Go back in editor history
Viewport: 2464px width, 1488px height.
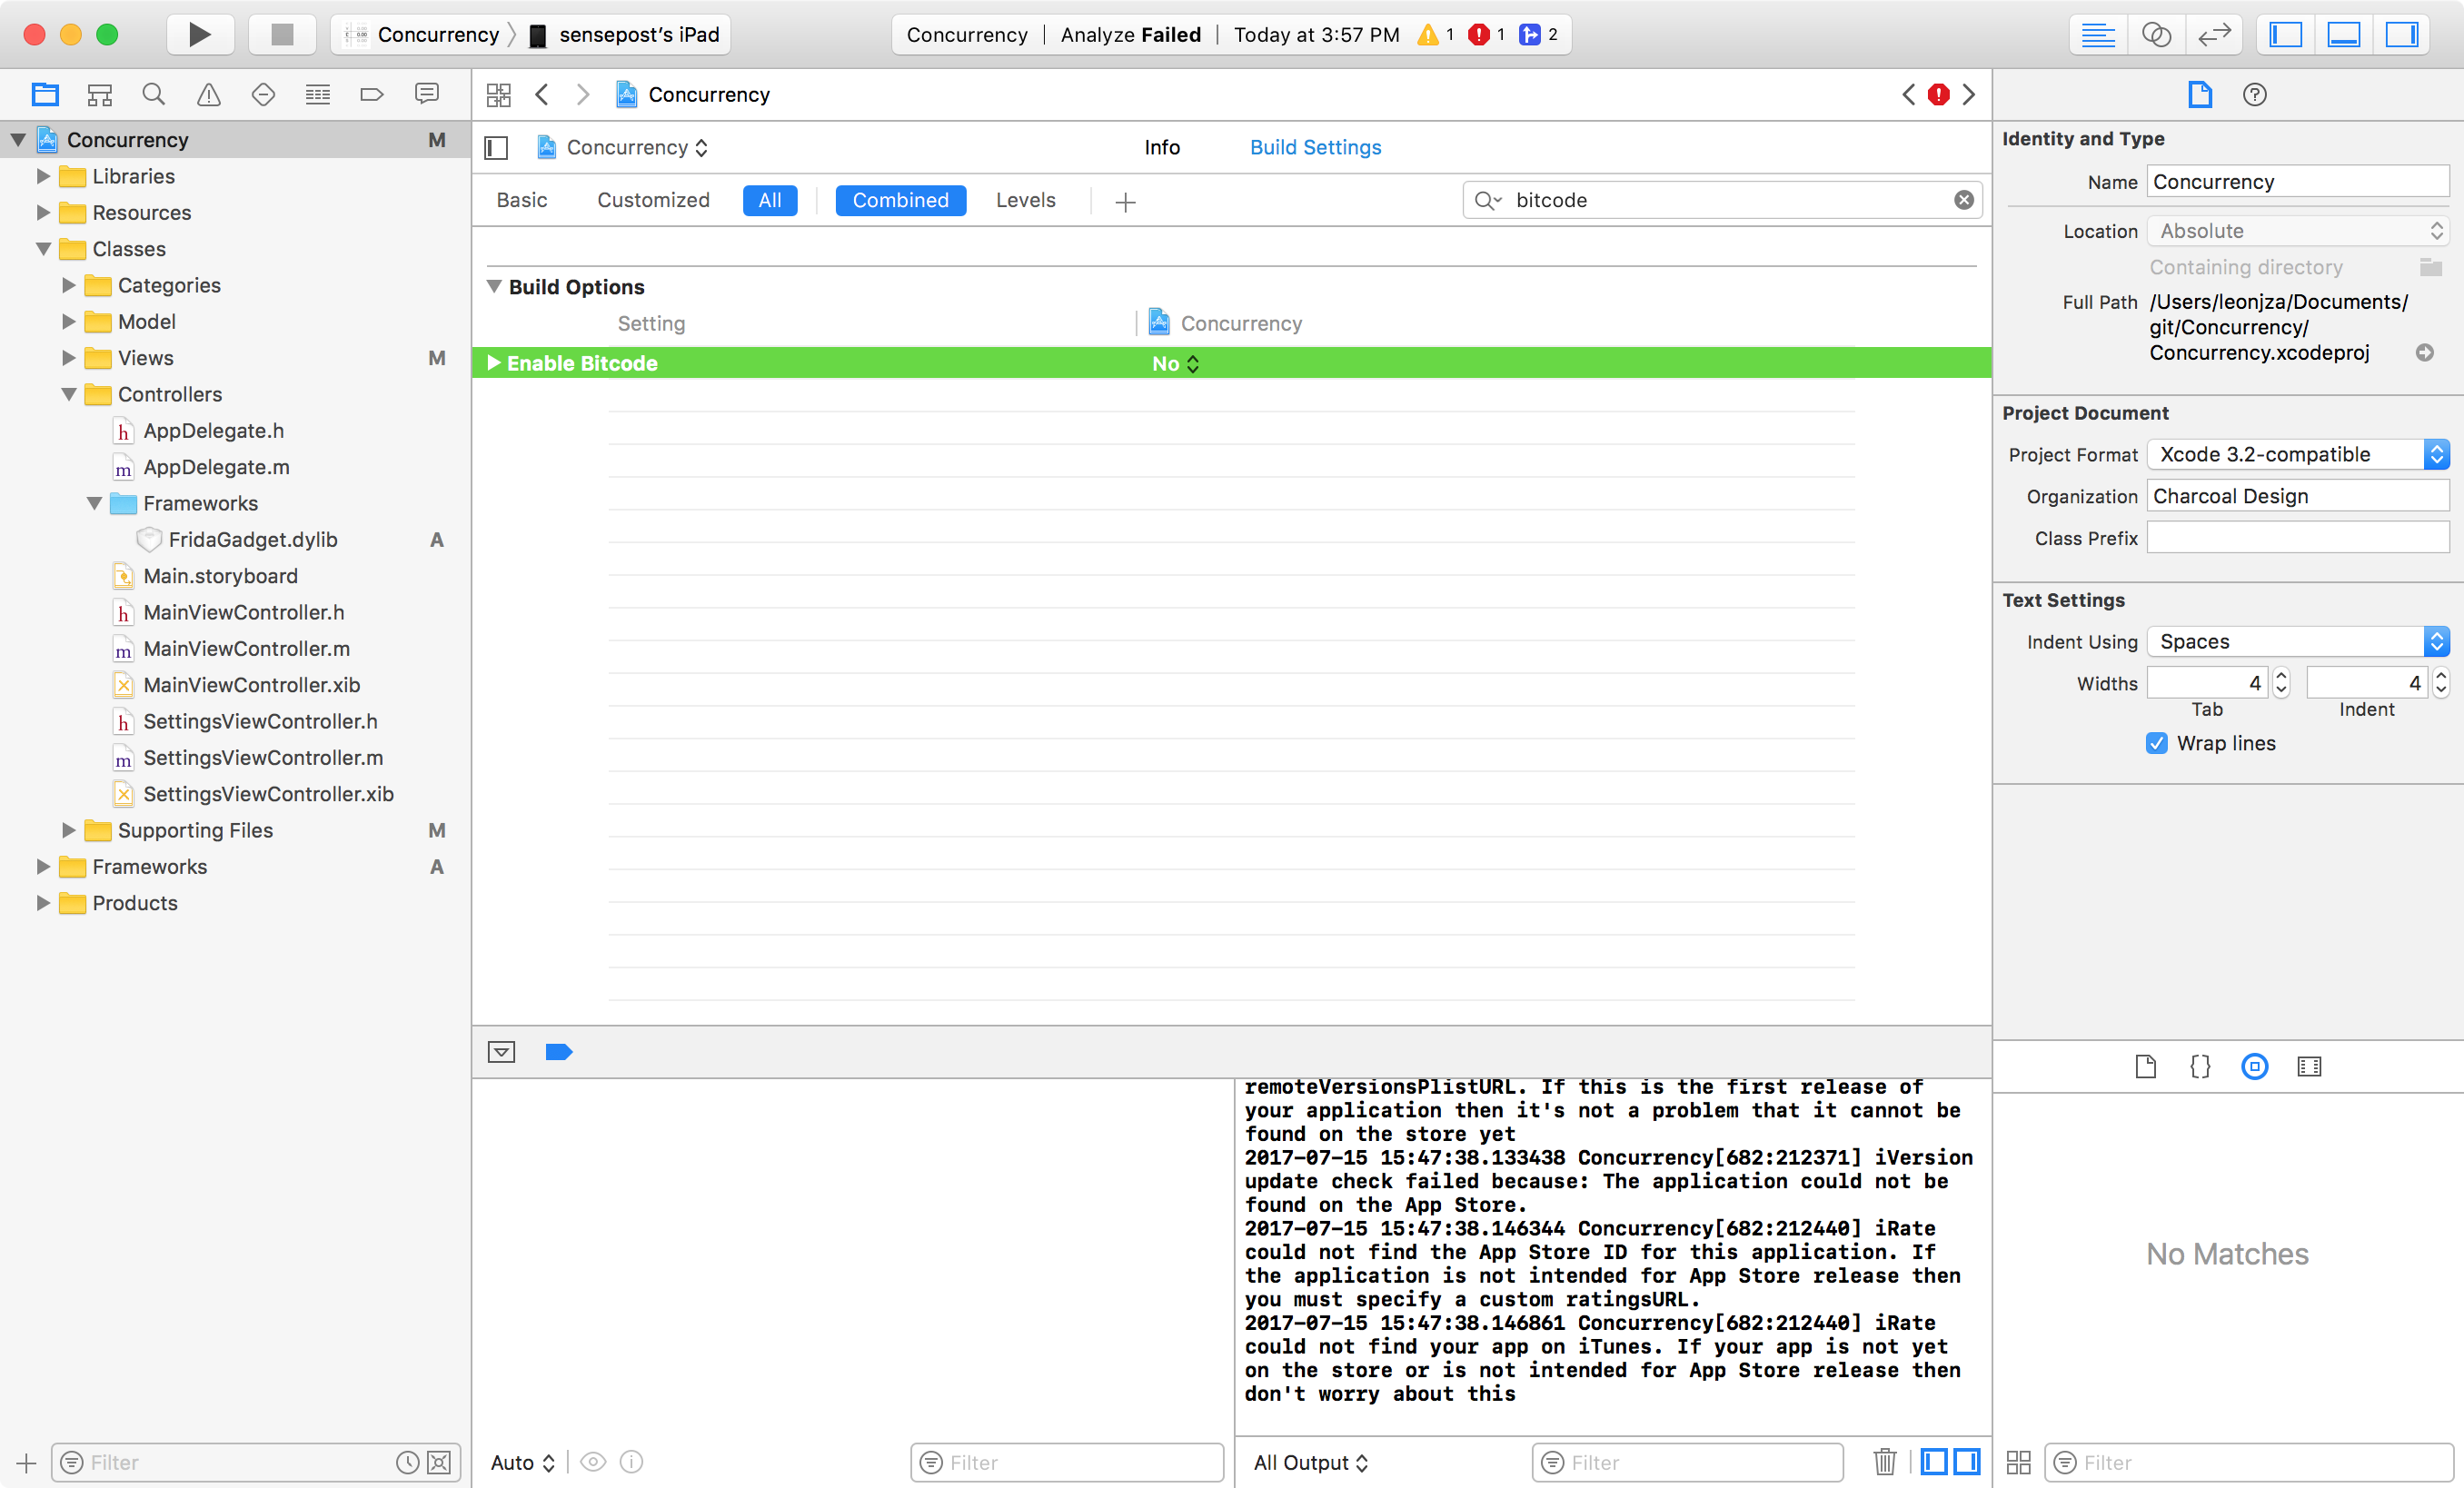tap(542, 94)
